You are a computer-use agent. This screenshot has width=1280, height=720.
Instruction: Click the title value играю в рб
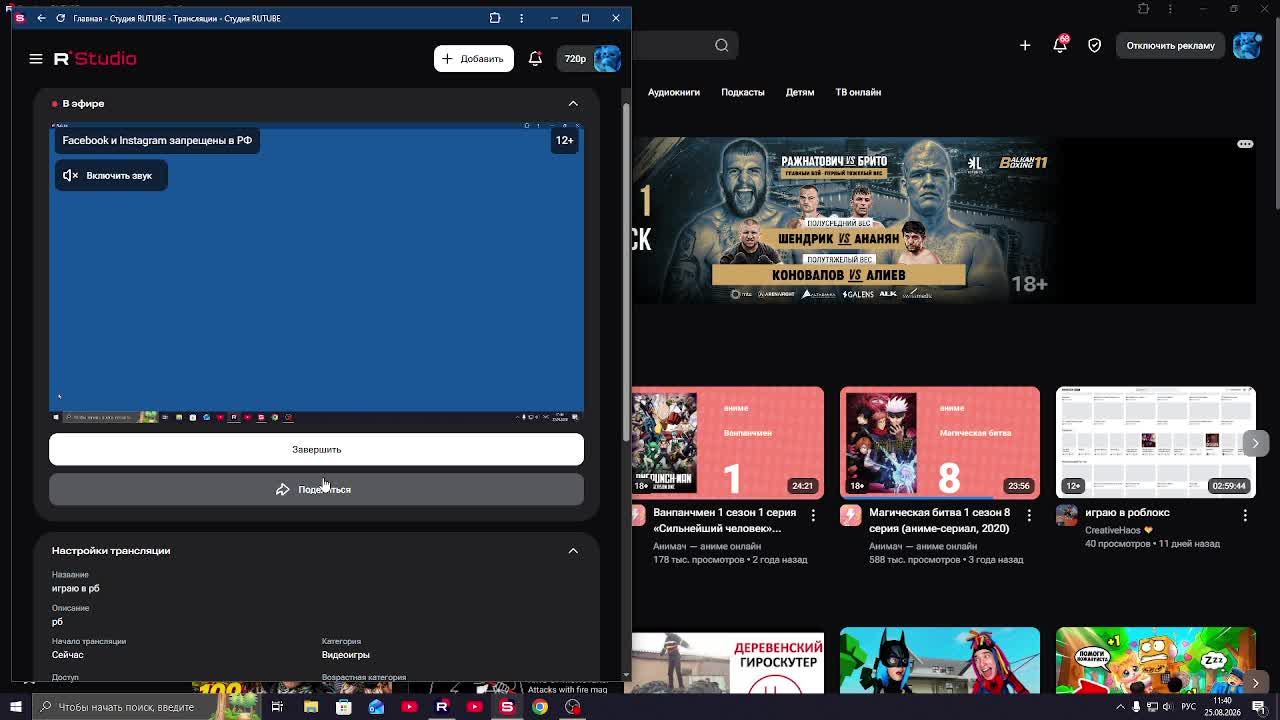click(x=76, y=589)
